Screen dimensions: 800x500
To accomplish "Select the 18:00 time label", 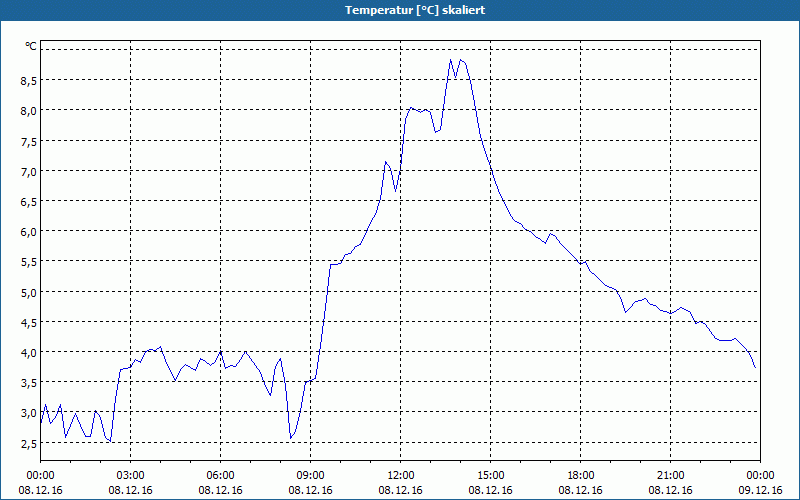I will click(581, 476).
